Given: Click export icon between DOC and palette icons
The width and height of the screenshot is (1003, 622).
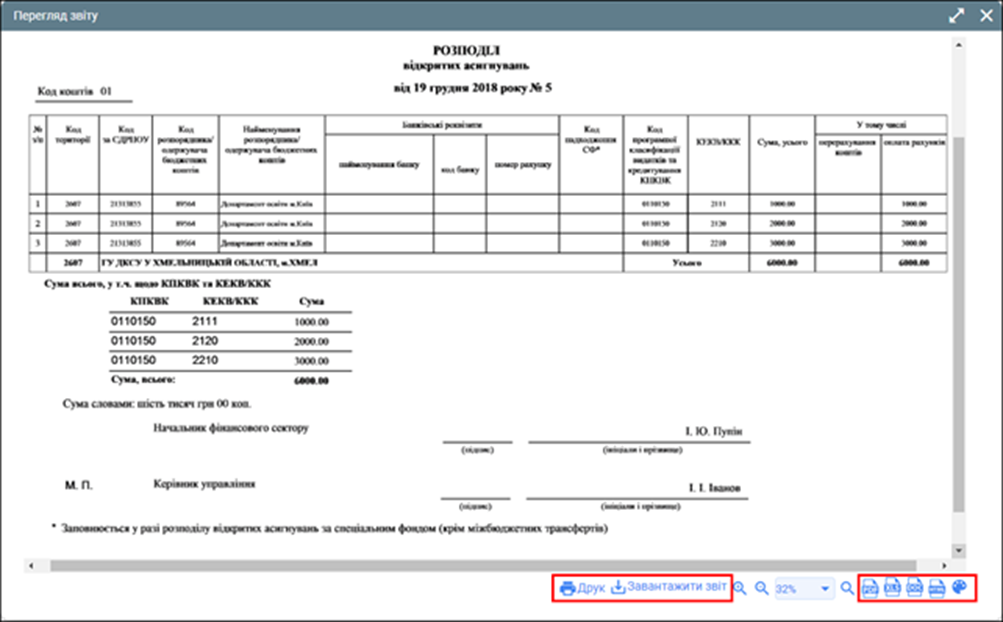Looking at the screenshot, I should point(937,589).
